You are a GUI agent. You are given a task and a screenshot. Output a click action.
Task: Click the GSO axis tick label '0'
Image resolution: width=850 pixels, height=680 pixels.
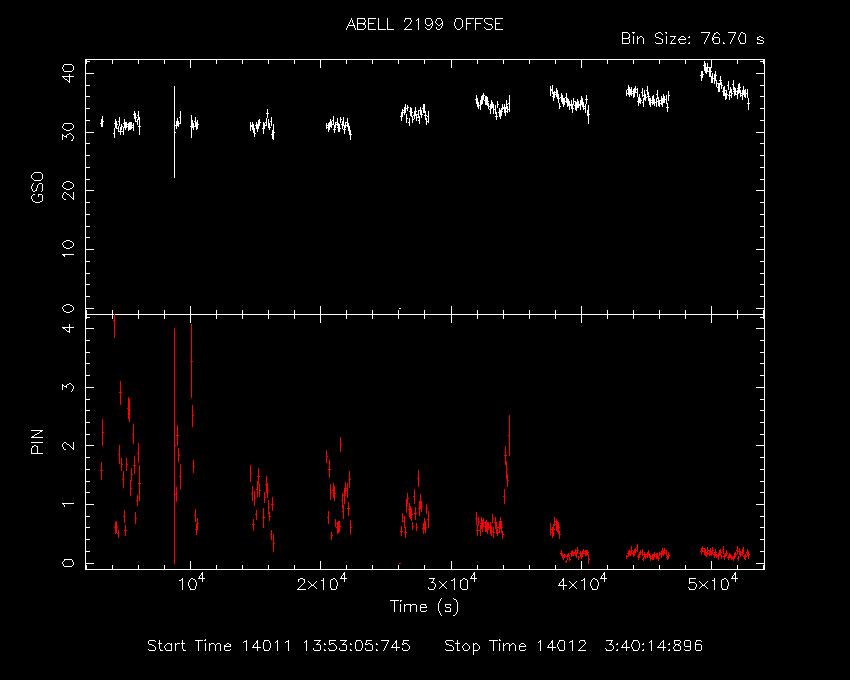68,308
